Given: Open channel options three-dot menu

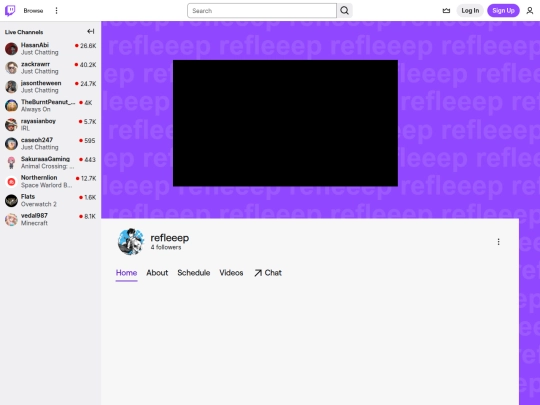Looking at the screenshot, I should (x=498, y=242).
